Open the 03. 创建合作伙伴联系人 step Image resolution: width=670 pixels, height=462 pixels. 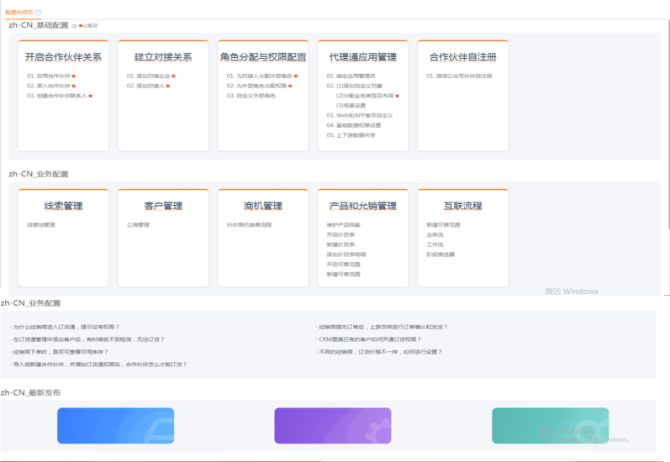pyautogui.click(x=57, y=96)
